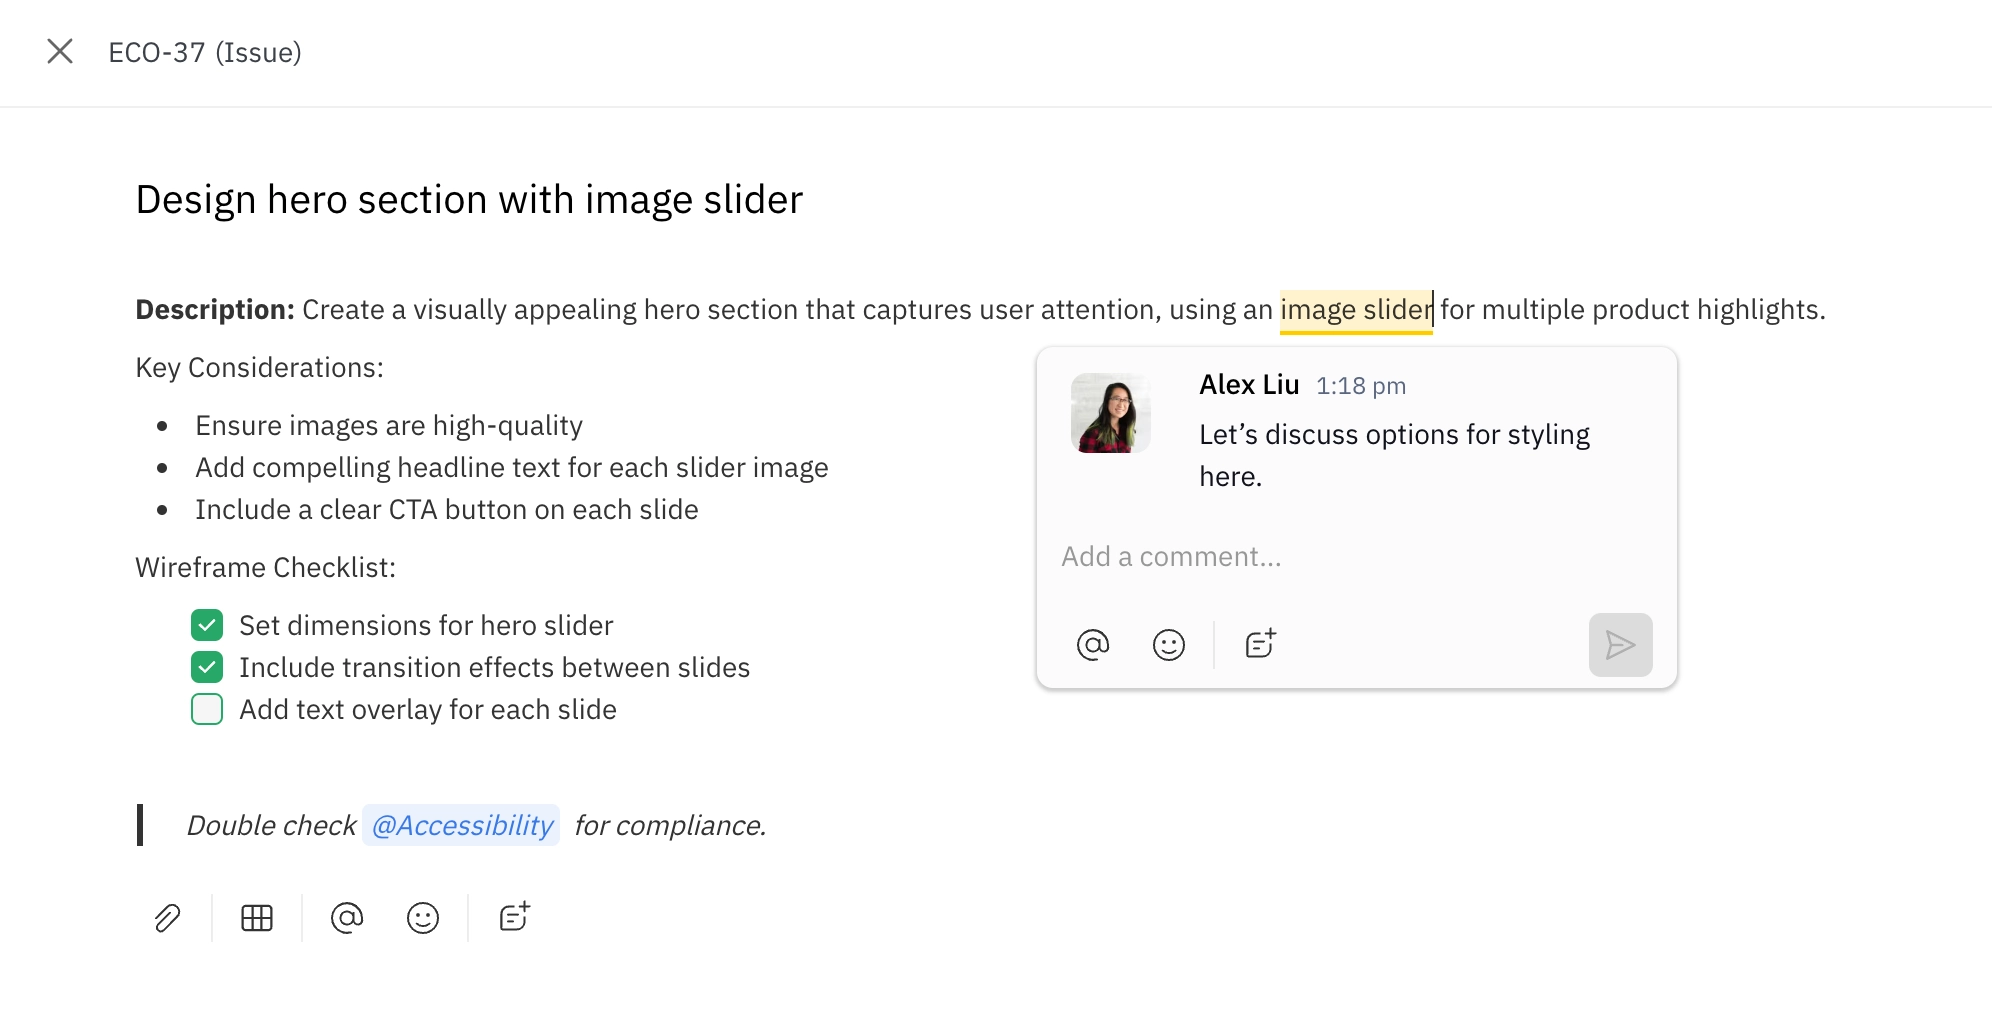
Task: Insert a table with the grid icon
Action: [256, 917]
